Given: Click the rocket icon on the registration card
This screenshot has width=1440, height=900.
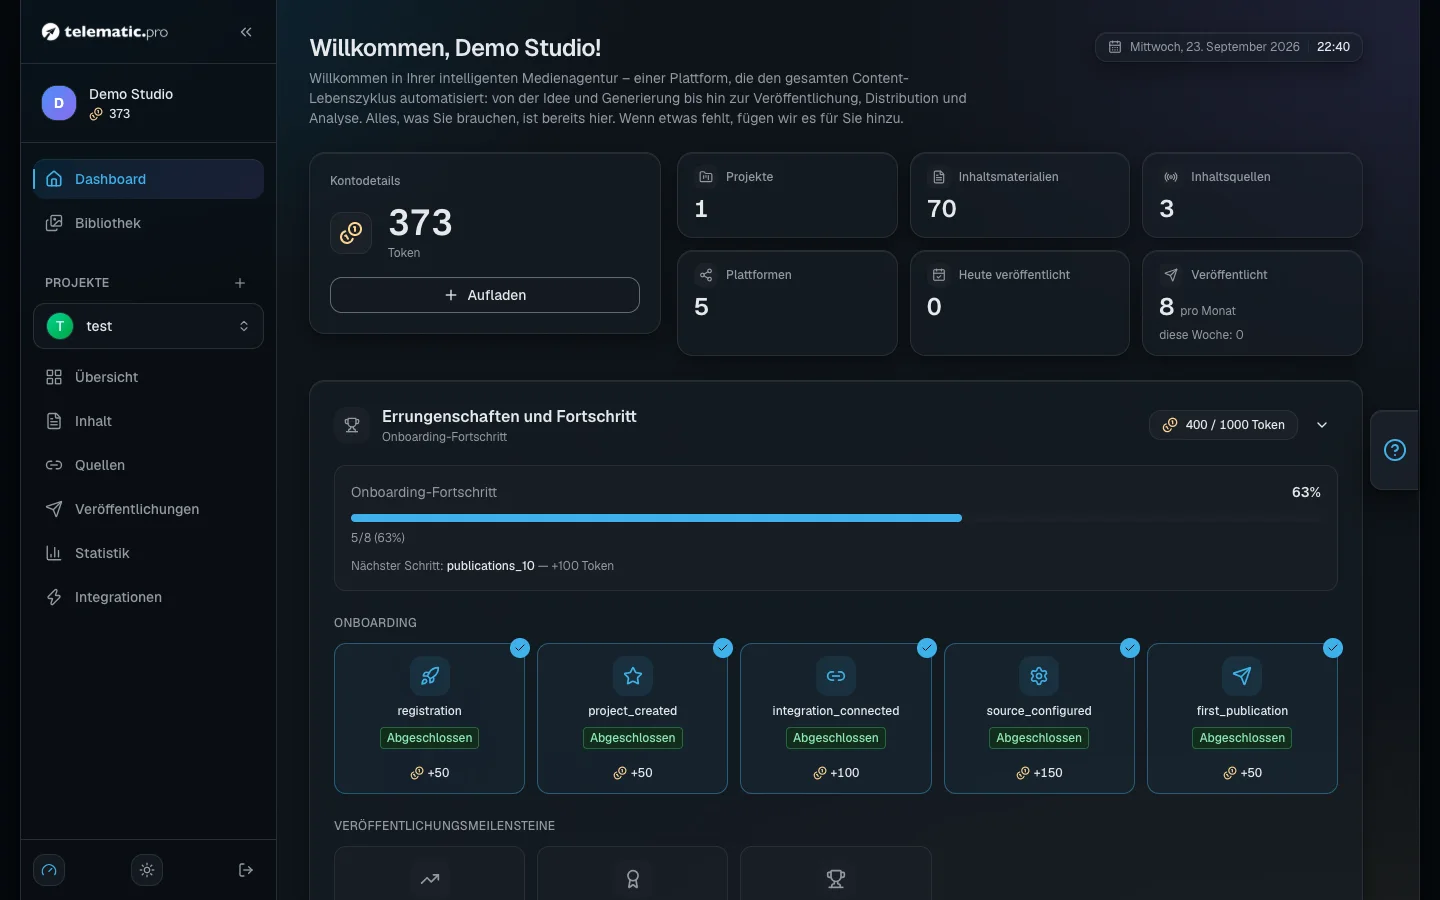Looking at the screenshot, I should tap(430, 676).
